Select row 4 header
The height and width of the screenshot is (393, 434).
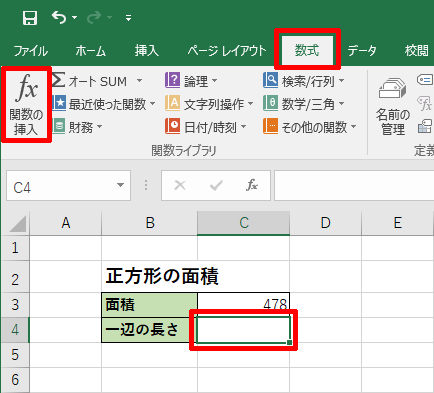(x=15, y=330)
